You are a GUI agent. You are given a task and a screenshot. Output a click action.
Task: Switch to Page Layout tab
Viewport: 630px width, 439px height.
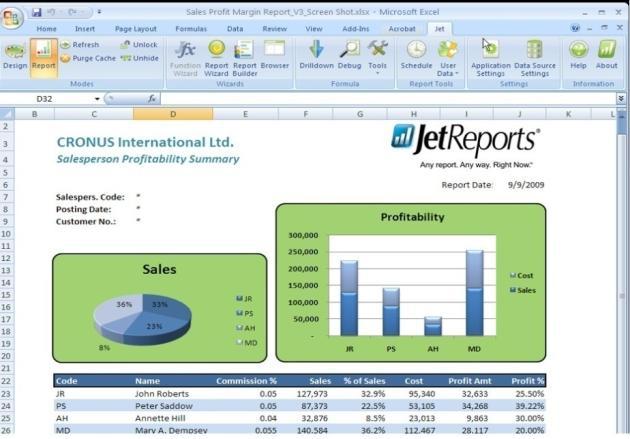click(136, 29)
